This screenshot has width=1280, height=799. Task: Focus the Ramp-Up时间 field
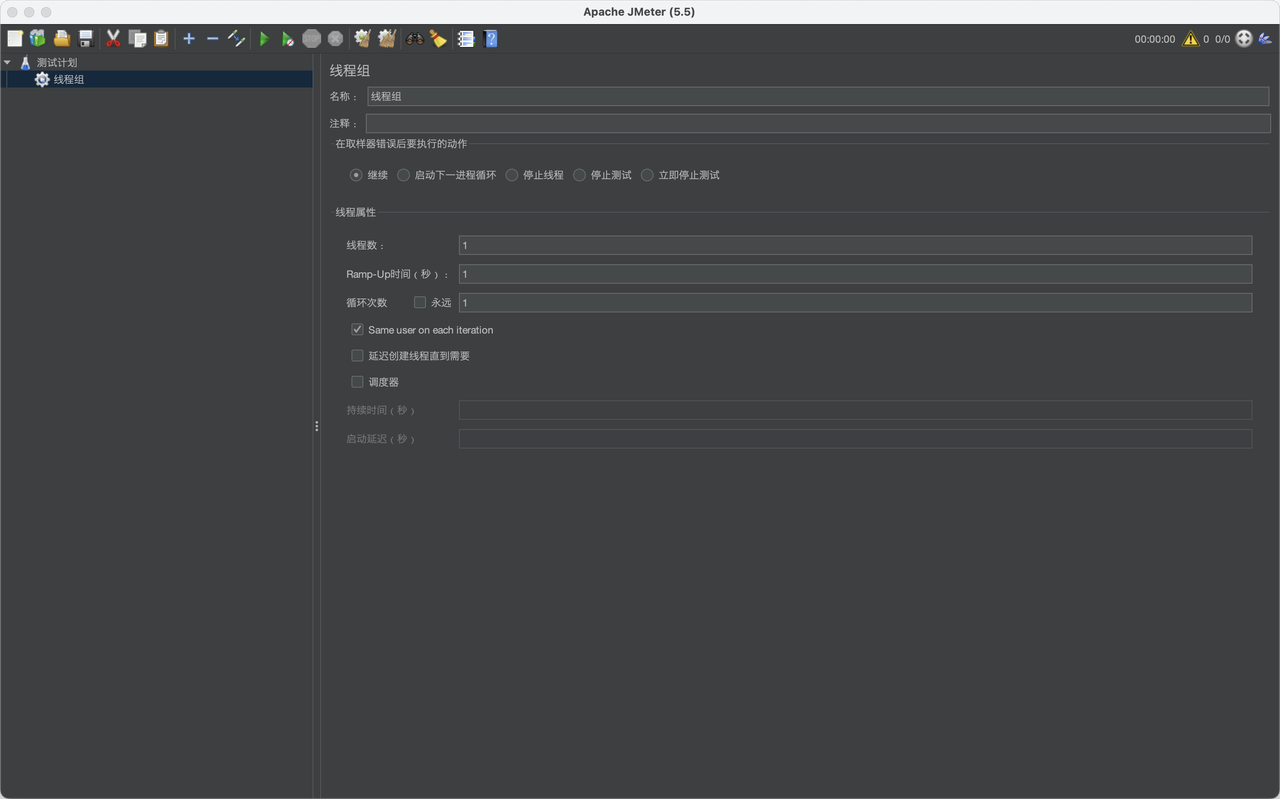click(855, 273)
